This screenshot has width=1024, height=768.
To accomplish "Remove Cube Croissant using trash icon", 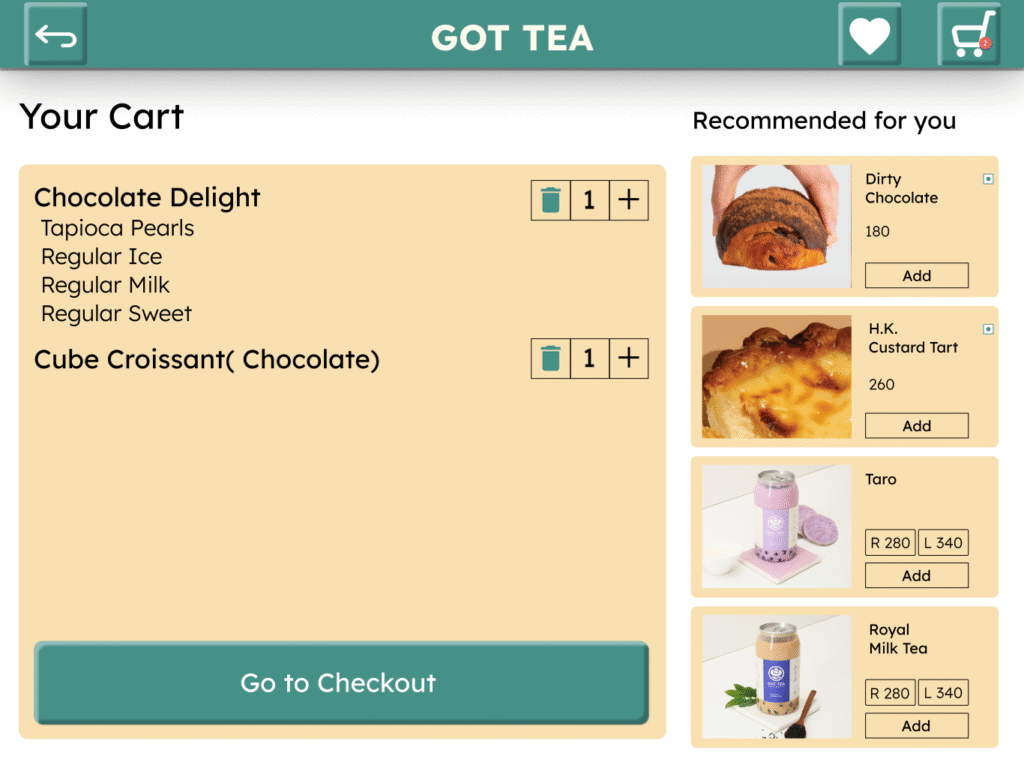I will tap(550, 358).
